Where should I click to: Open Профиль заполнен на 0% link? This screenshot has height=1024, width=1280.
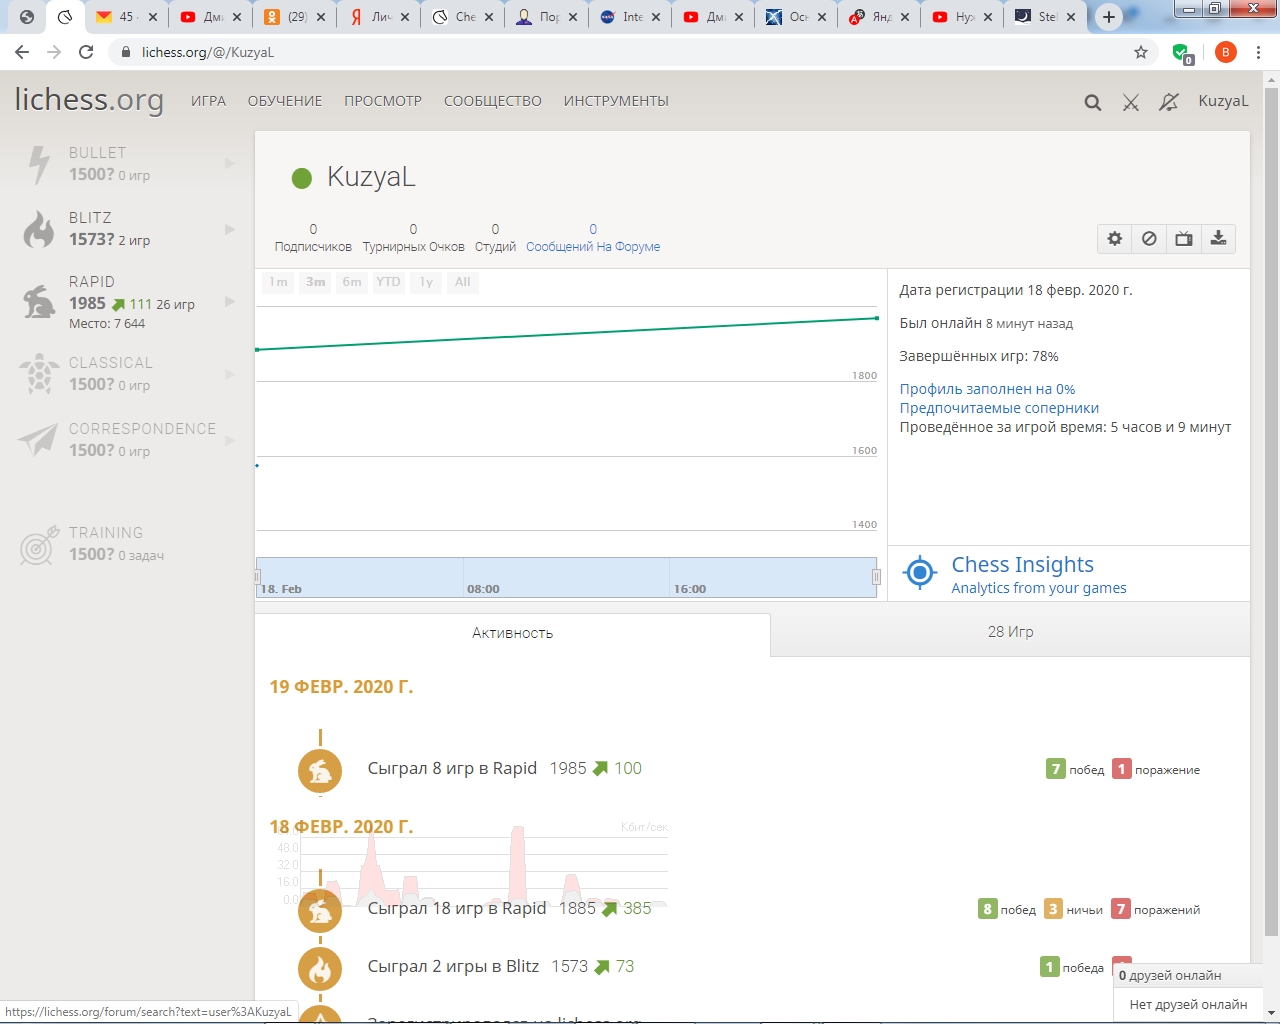point(987,389)
